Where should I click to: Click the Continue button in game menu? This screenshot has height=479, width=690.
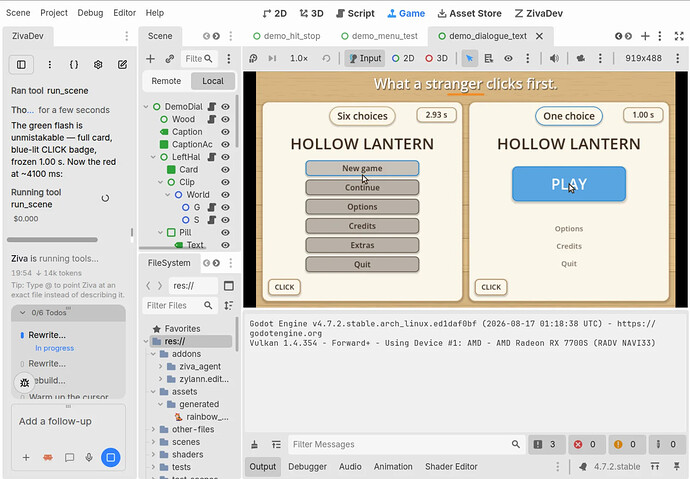[x=362, y=187]
